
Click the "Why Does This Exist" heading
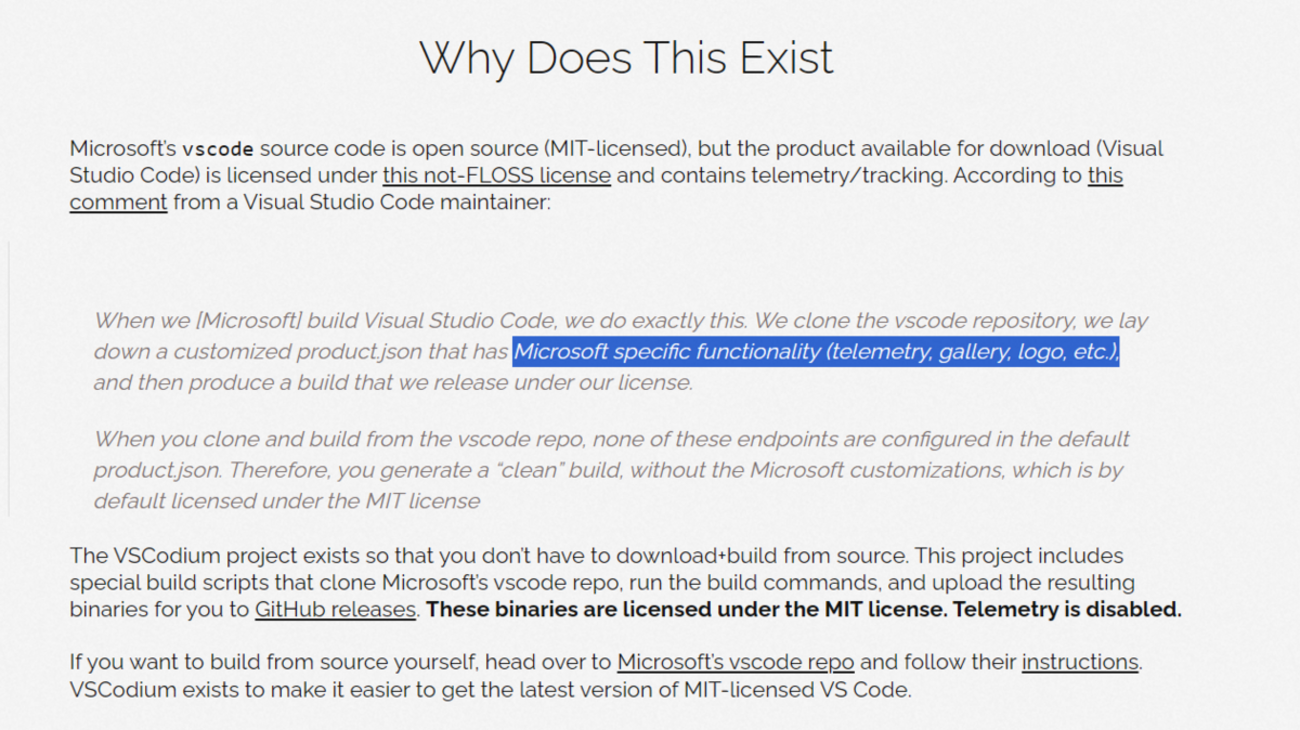pos(626,58)
